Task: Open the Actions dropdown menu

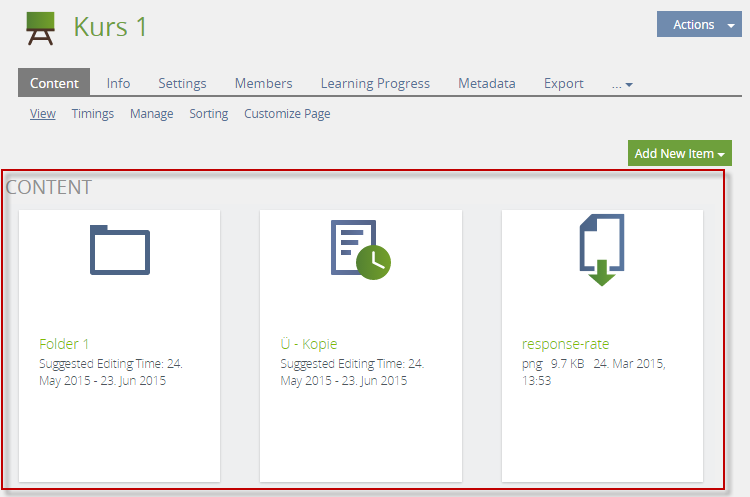Action: click(x=698, y=25)
